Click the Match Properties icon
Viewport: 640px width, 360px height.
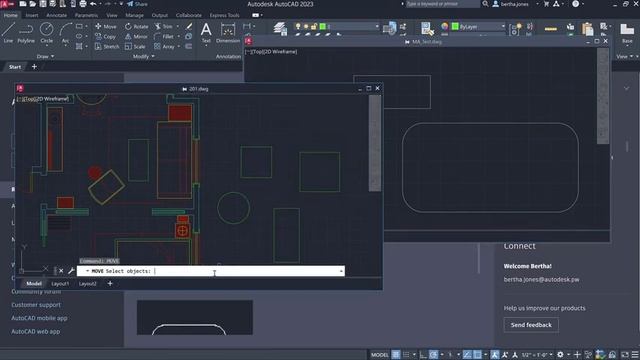pos(427,29)
